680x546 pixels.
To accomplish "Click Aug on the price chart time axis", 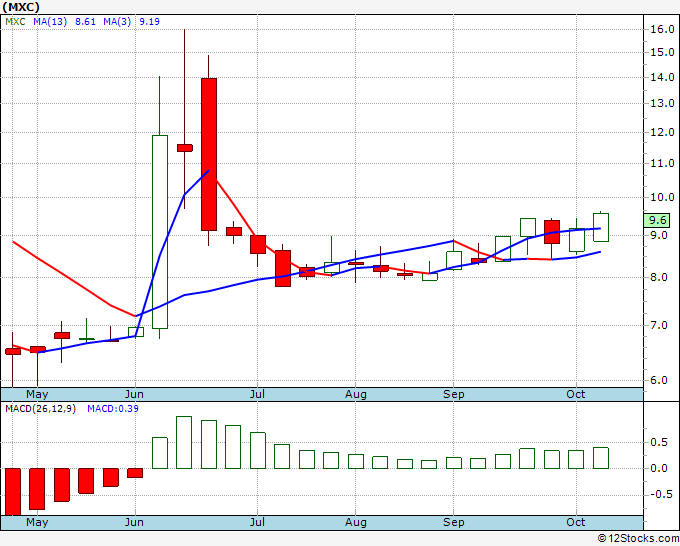I will tap(356, 395).
